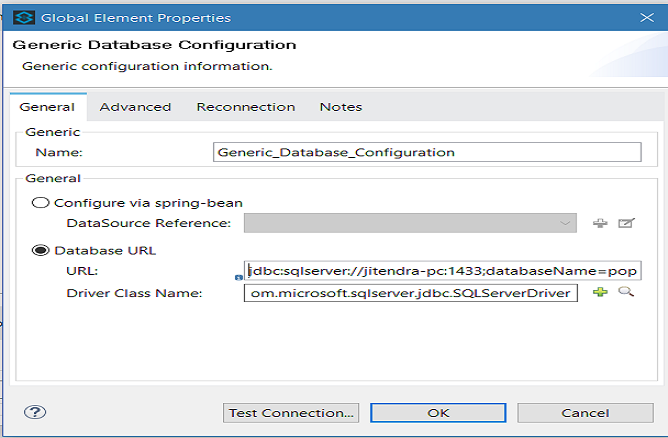Confirm with the OK button
Image resolution: width=668 pixels, height=438 pixels.
tap(438, 412)
